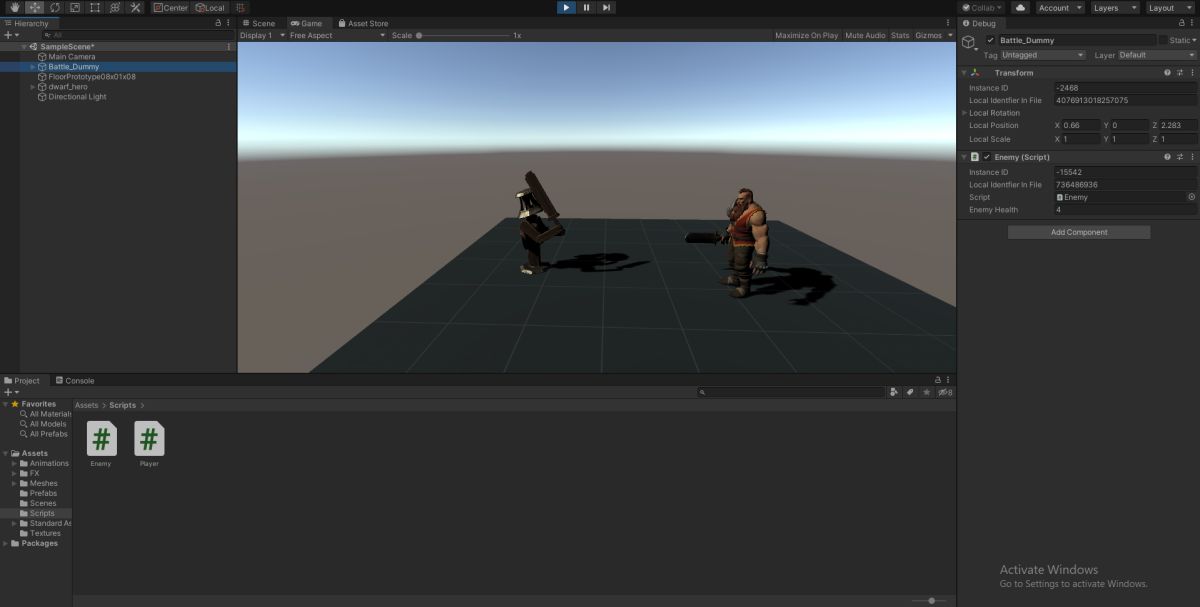This screenshot has height=607, width=1200.
Task: Collapse the Transform component
Action: tap(964, 73)
